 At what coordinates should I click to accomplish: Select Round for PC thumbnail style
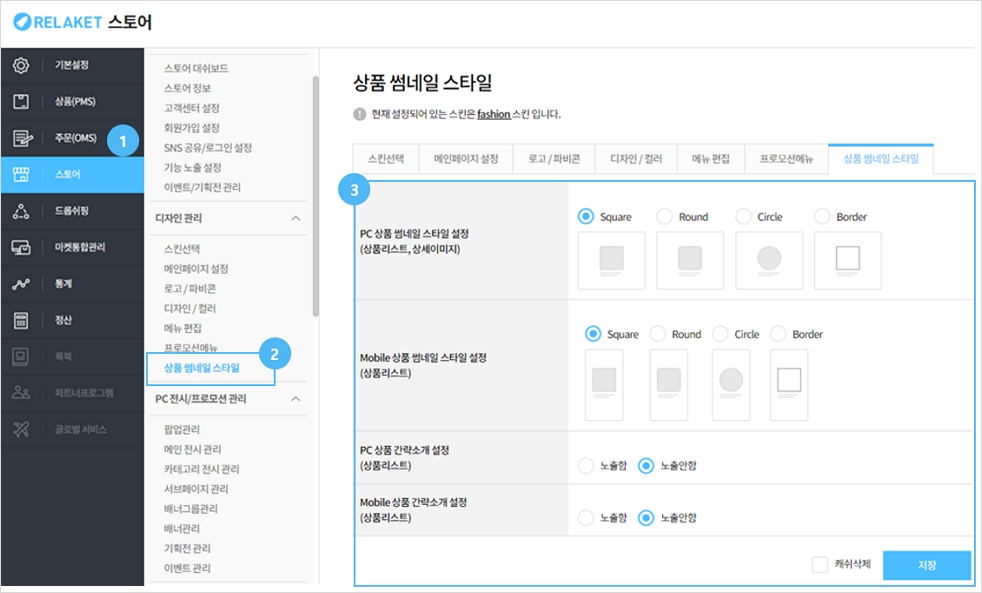coord(664,216)
